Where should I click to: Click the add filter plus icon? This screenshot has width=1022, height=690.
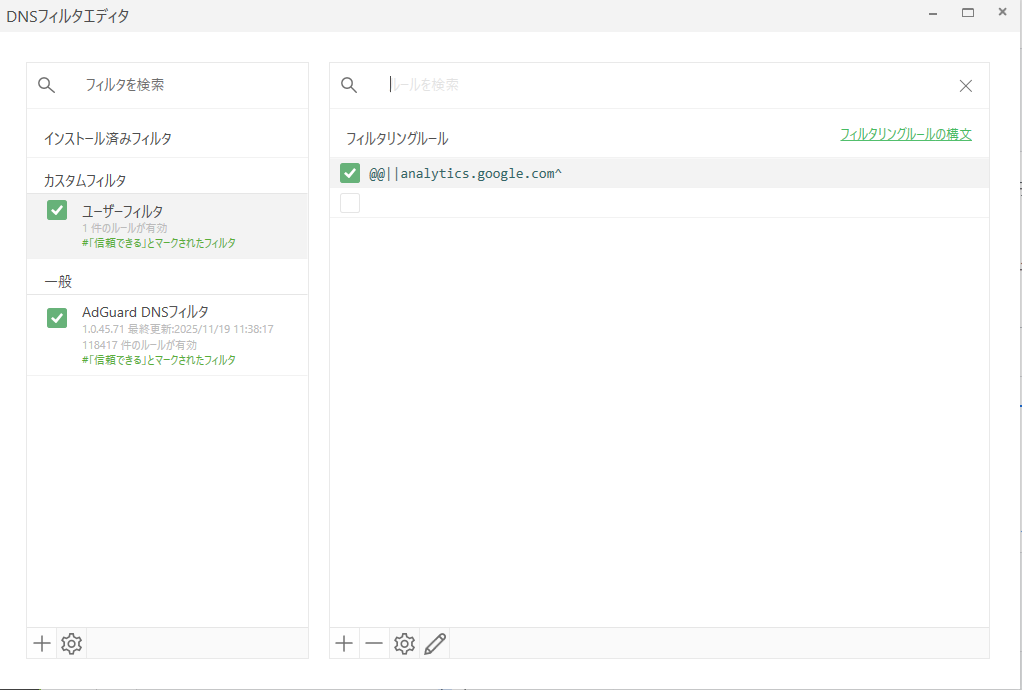point(42,644)
